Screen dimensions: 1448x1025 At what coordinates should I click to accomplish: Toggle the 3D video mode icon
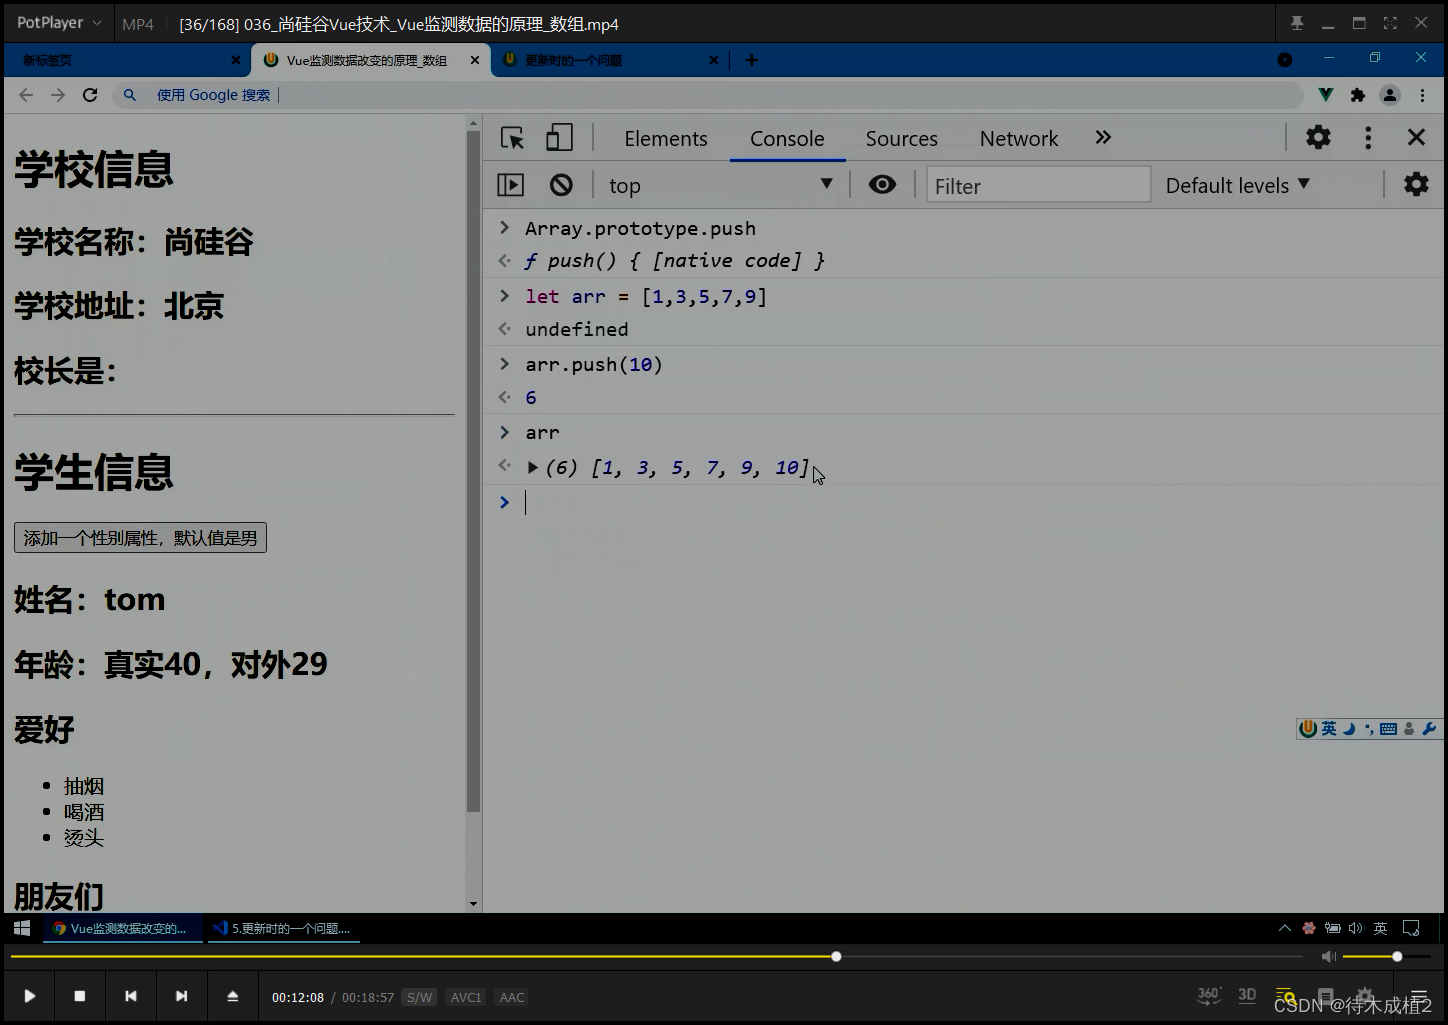(x=1247, y=995)
